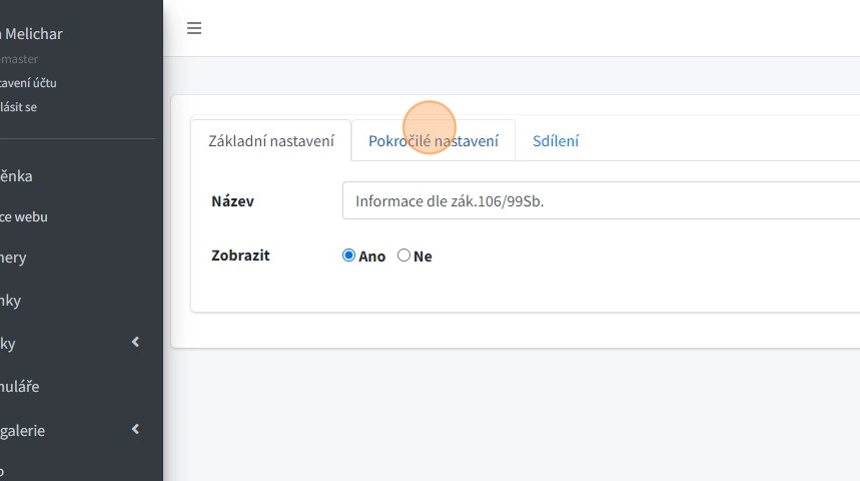Image resolution: width=860 pixels, height=481 pixels.
Task: Expand the chevron next to the 'galerie' item
Action: (135, 430)
